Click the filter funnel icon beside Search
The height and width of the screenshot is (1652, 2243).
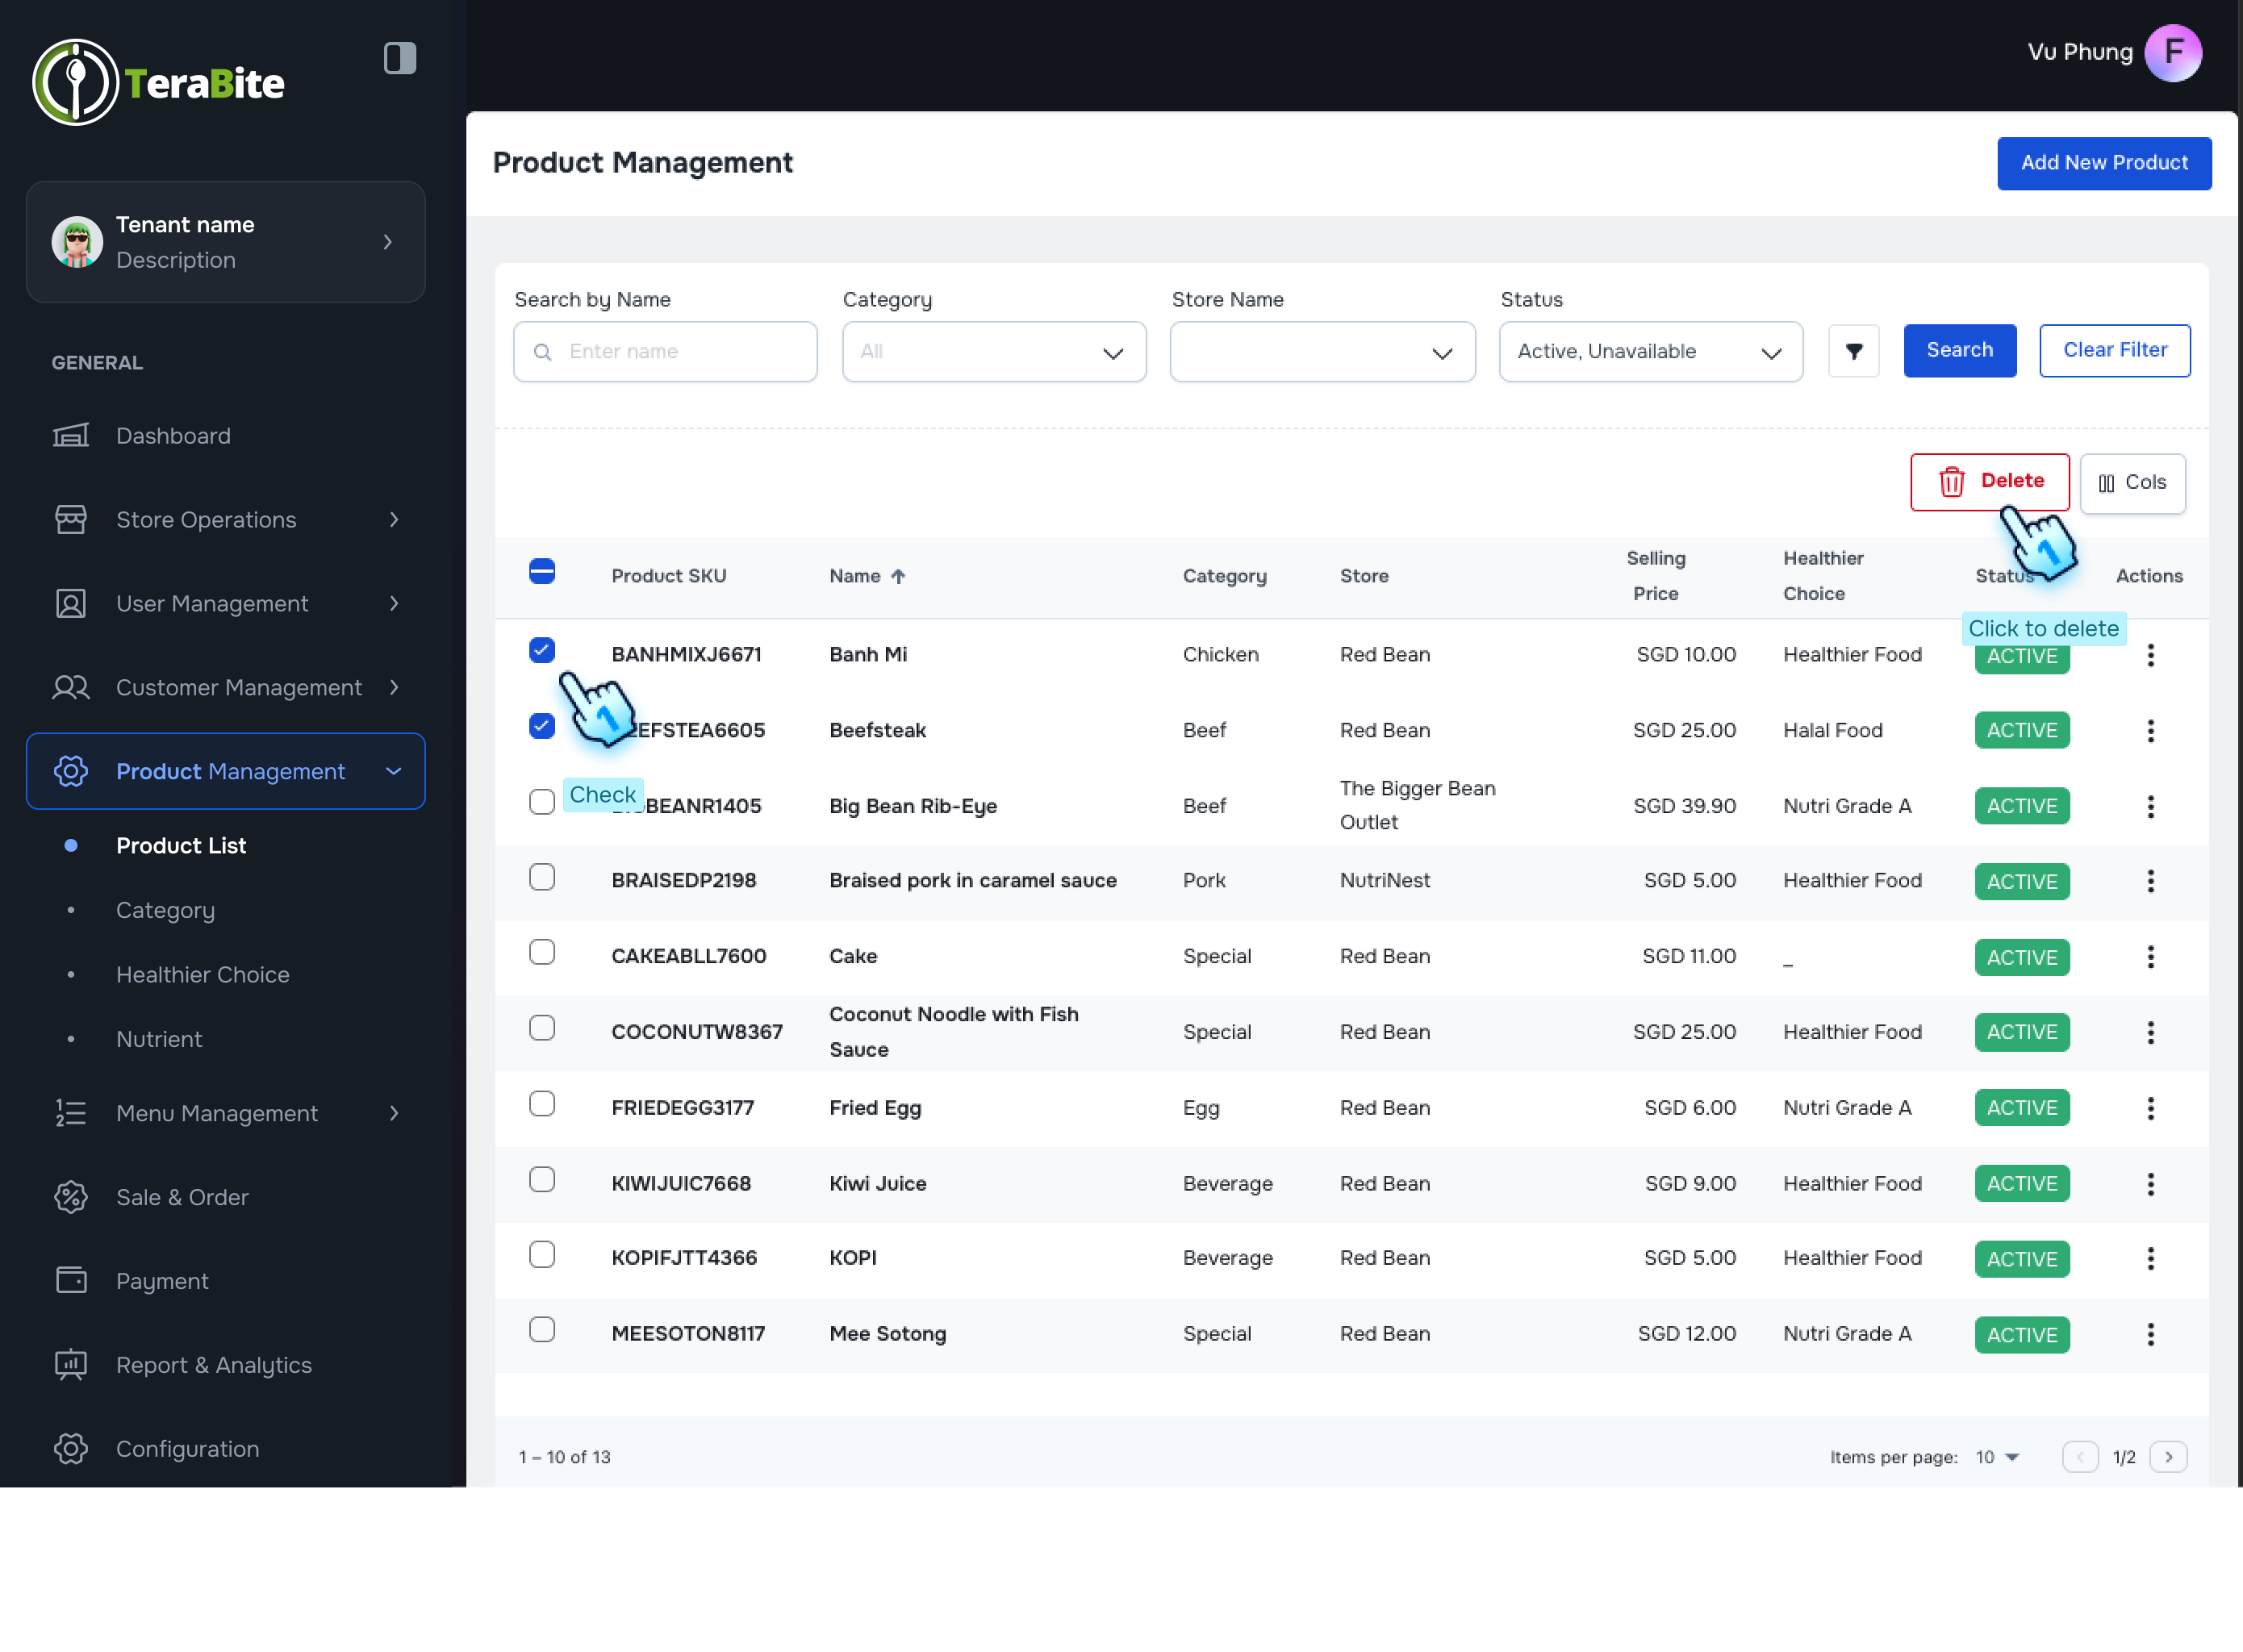(x=1853, y=351)
